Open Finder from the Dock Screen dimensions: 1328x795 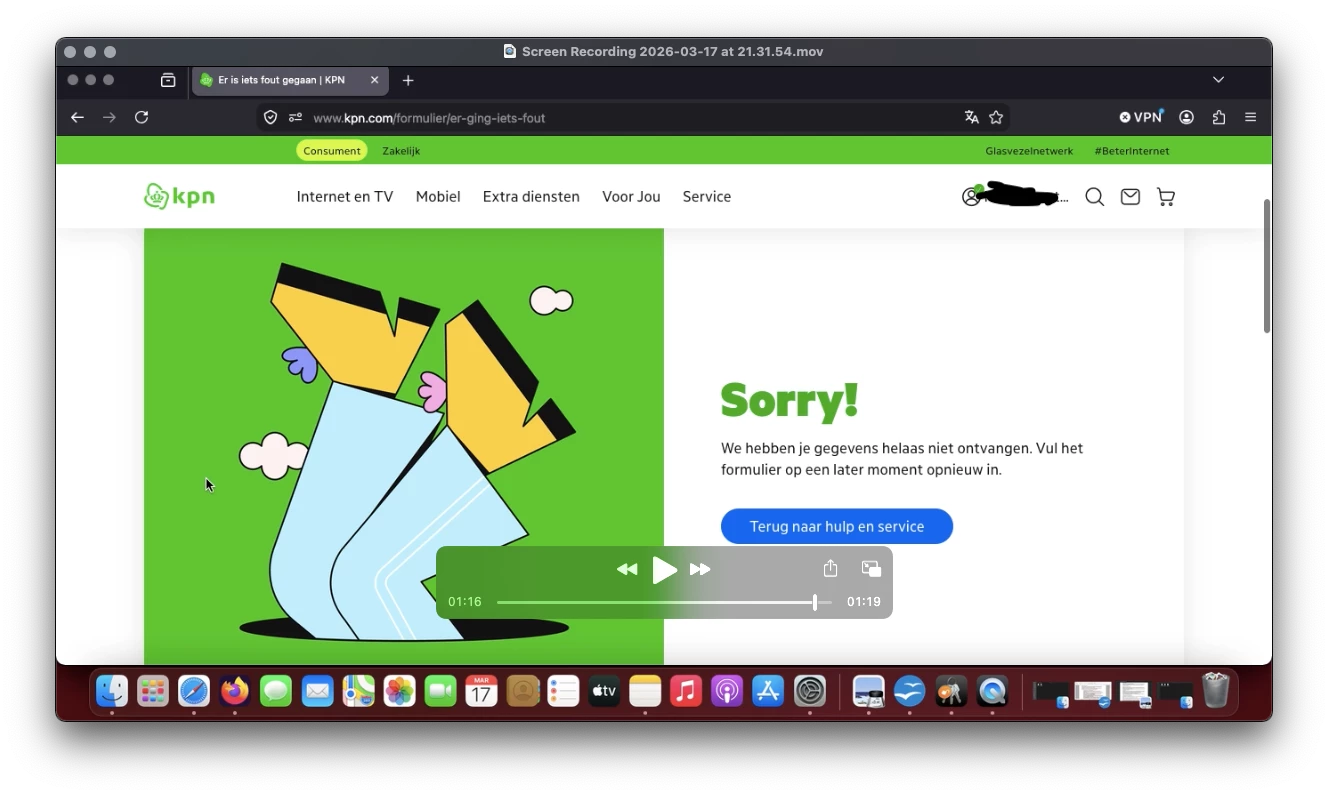point(112,690)
